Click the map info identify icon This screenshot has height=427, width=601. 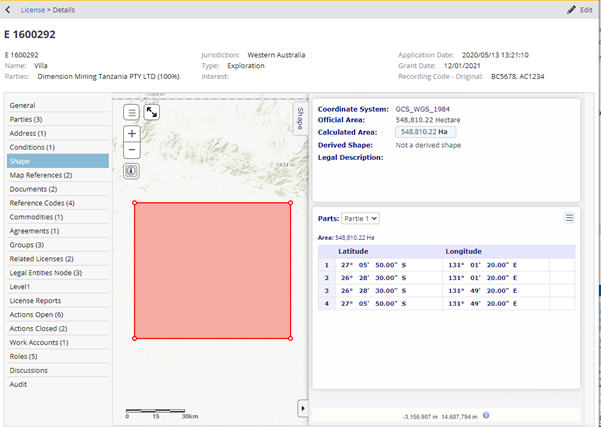[131, 171]
